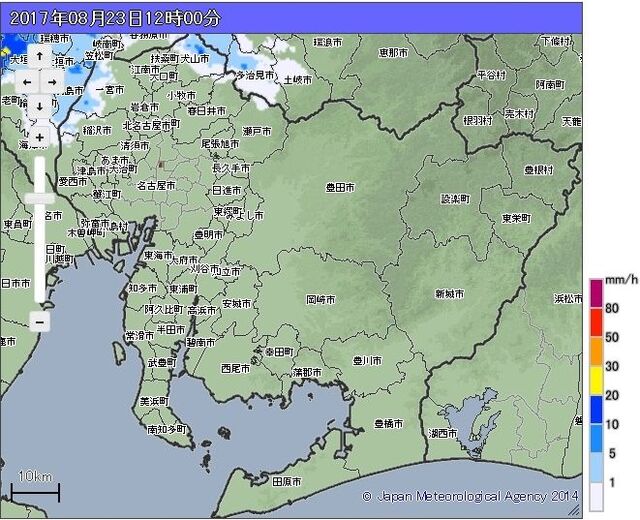The height and width of the screenshot is (520, 640).
Task: Click the 名古屋市 label on the map
Action: 156,186
